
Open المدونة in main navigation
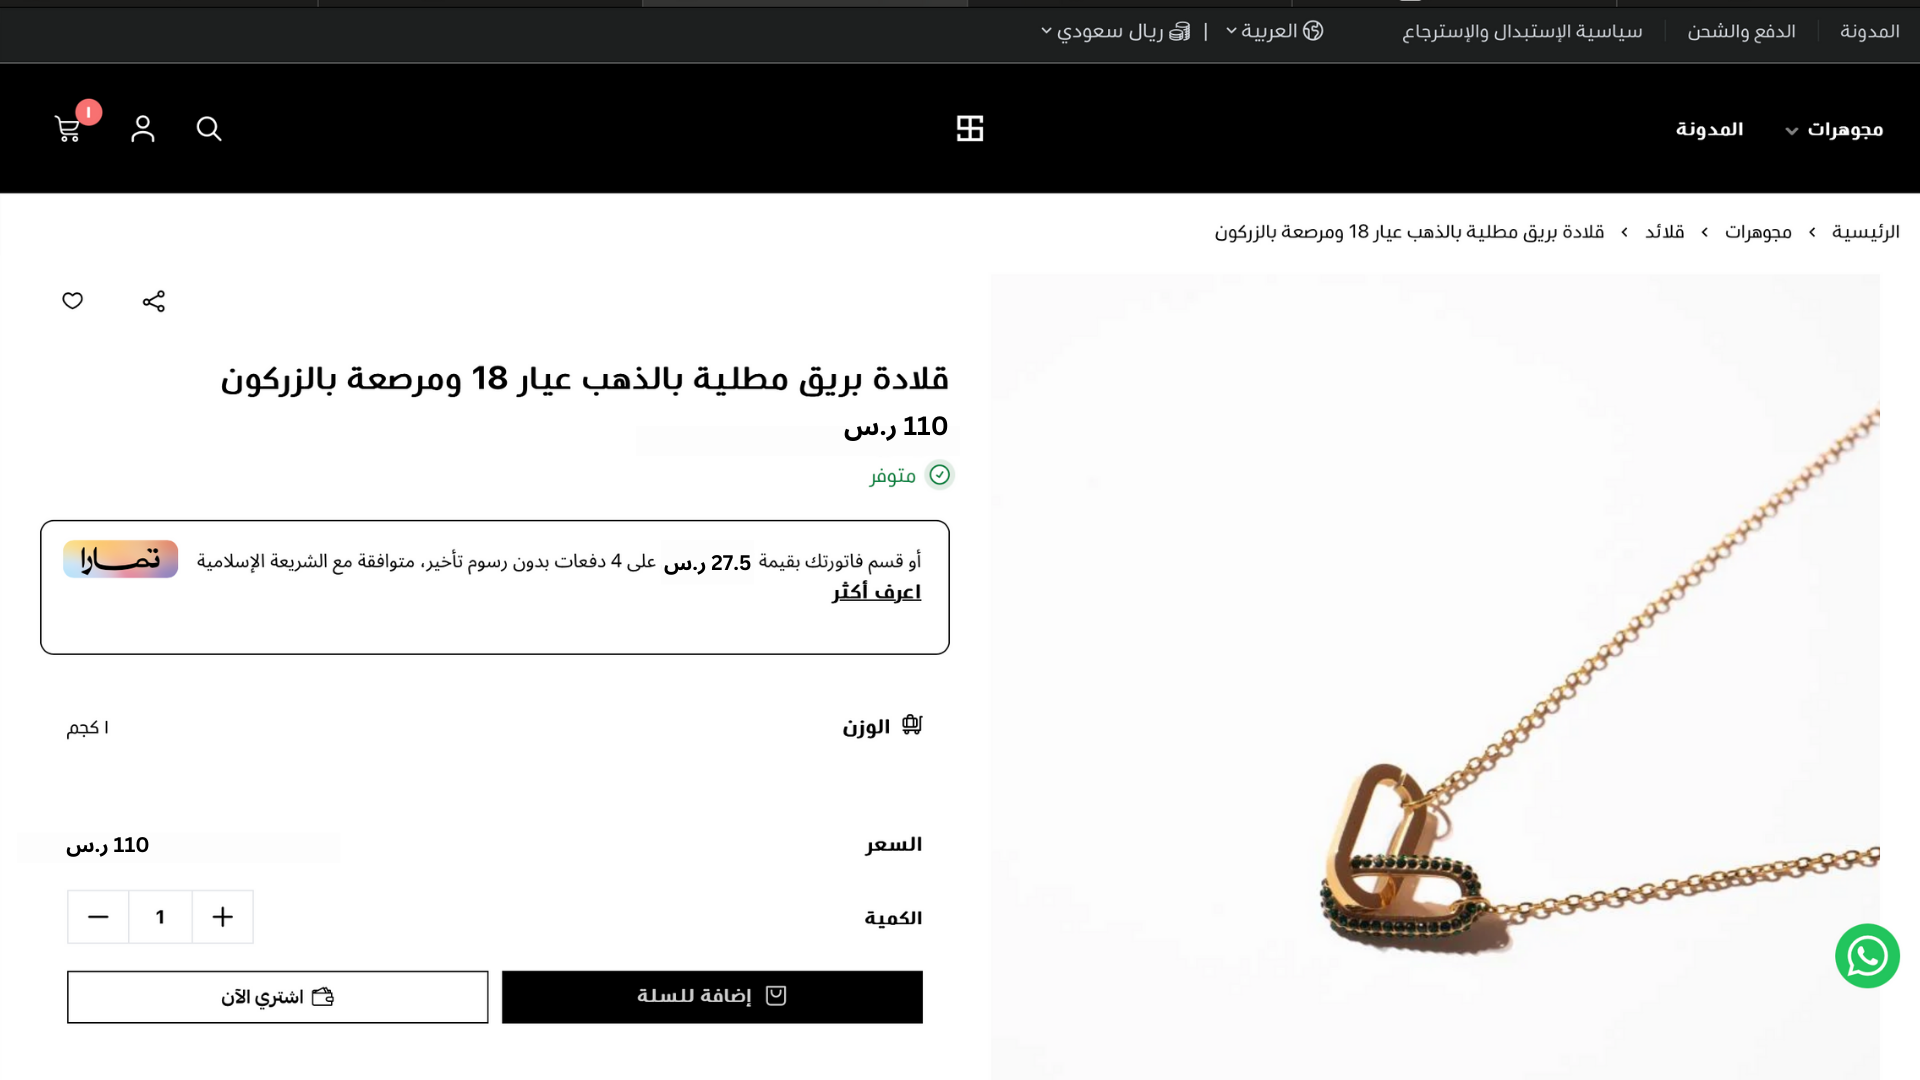click(1710, 130)
